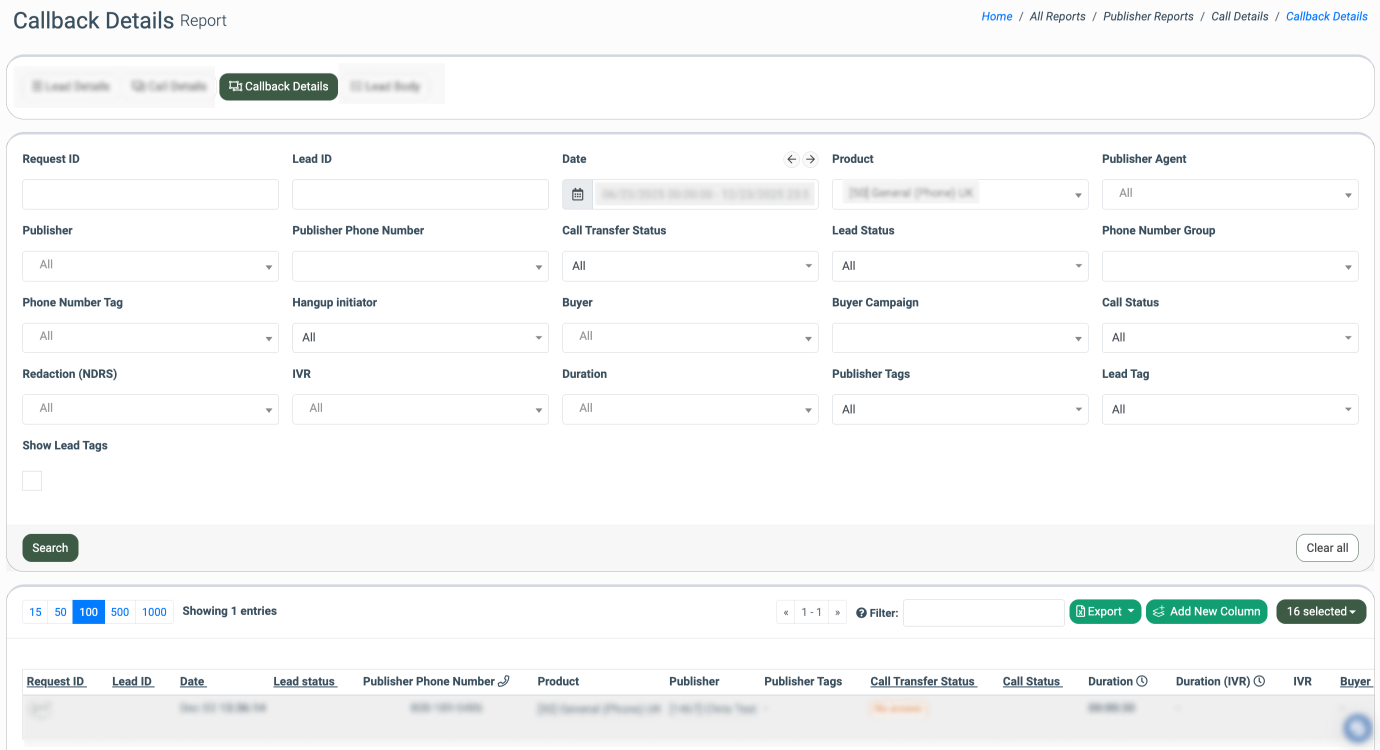The image size is (1380, 750).
Task: Open the 16 selected columns dropdown
Action: tap(1320, 612)
